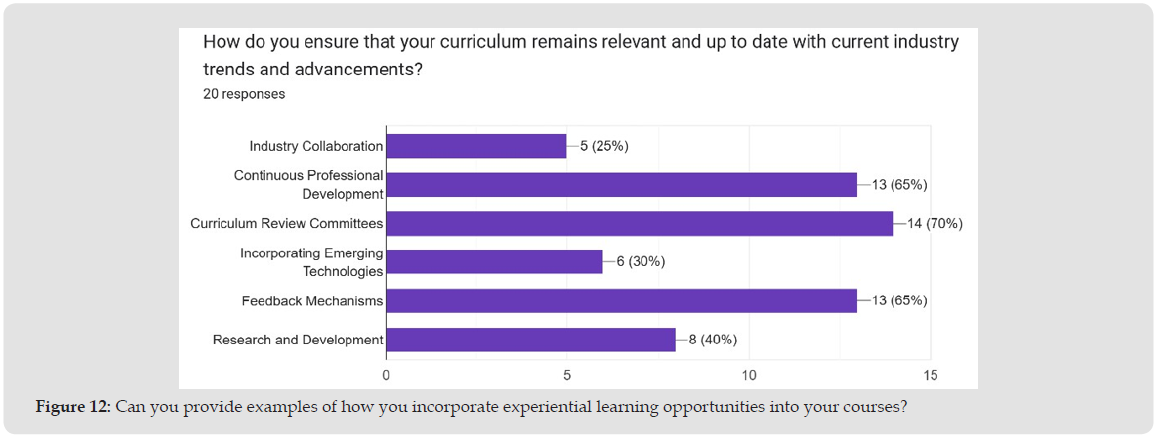1159x440 pixels.
Task: Click the "Feedback Mechanisms" axis label
Action: point(312,301)
